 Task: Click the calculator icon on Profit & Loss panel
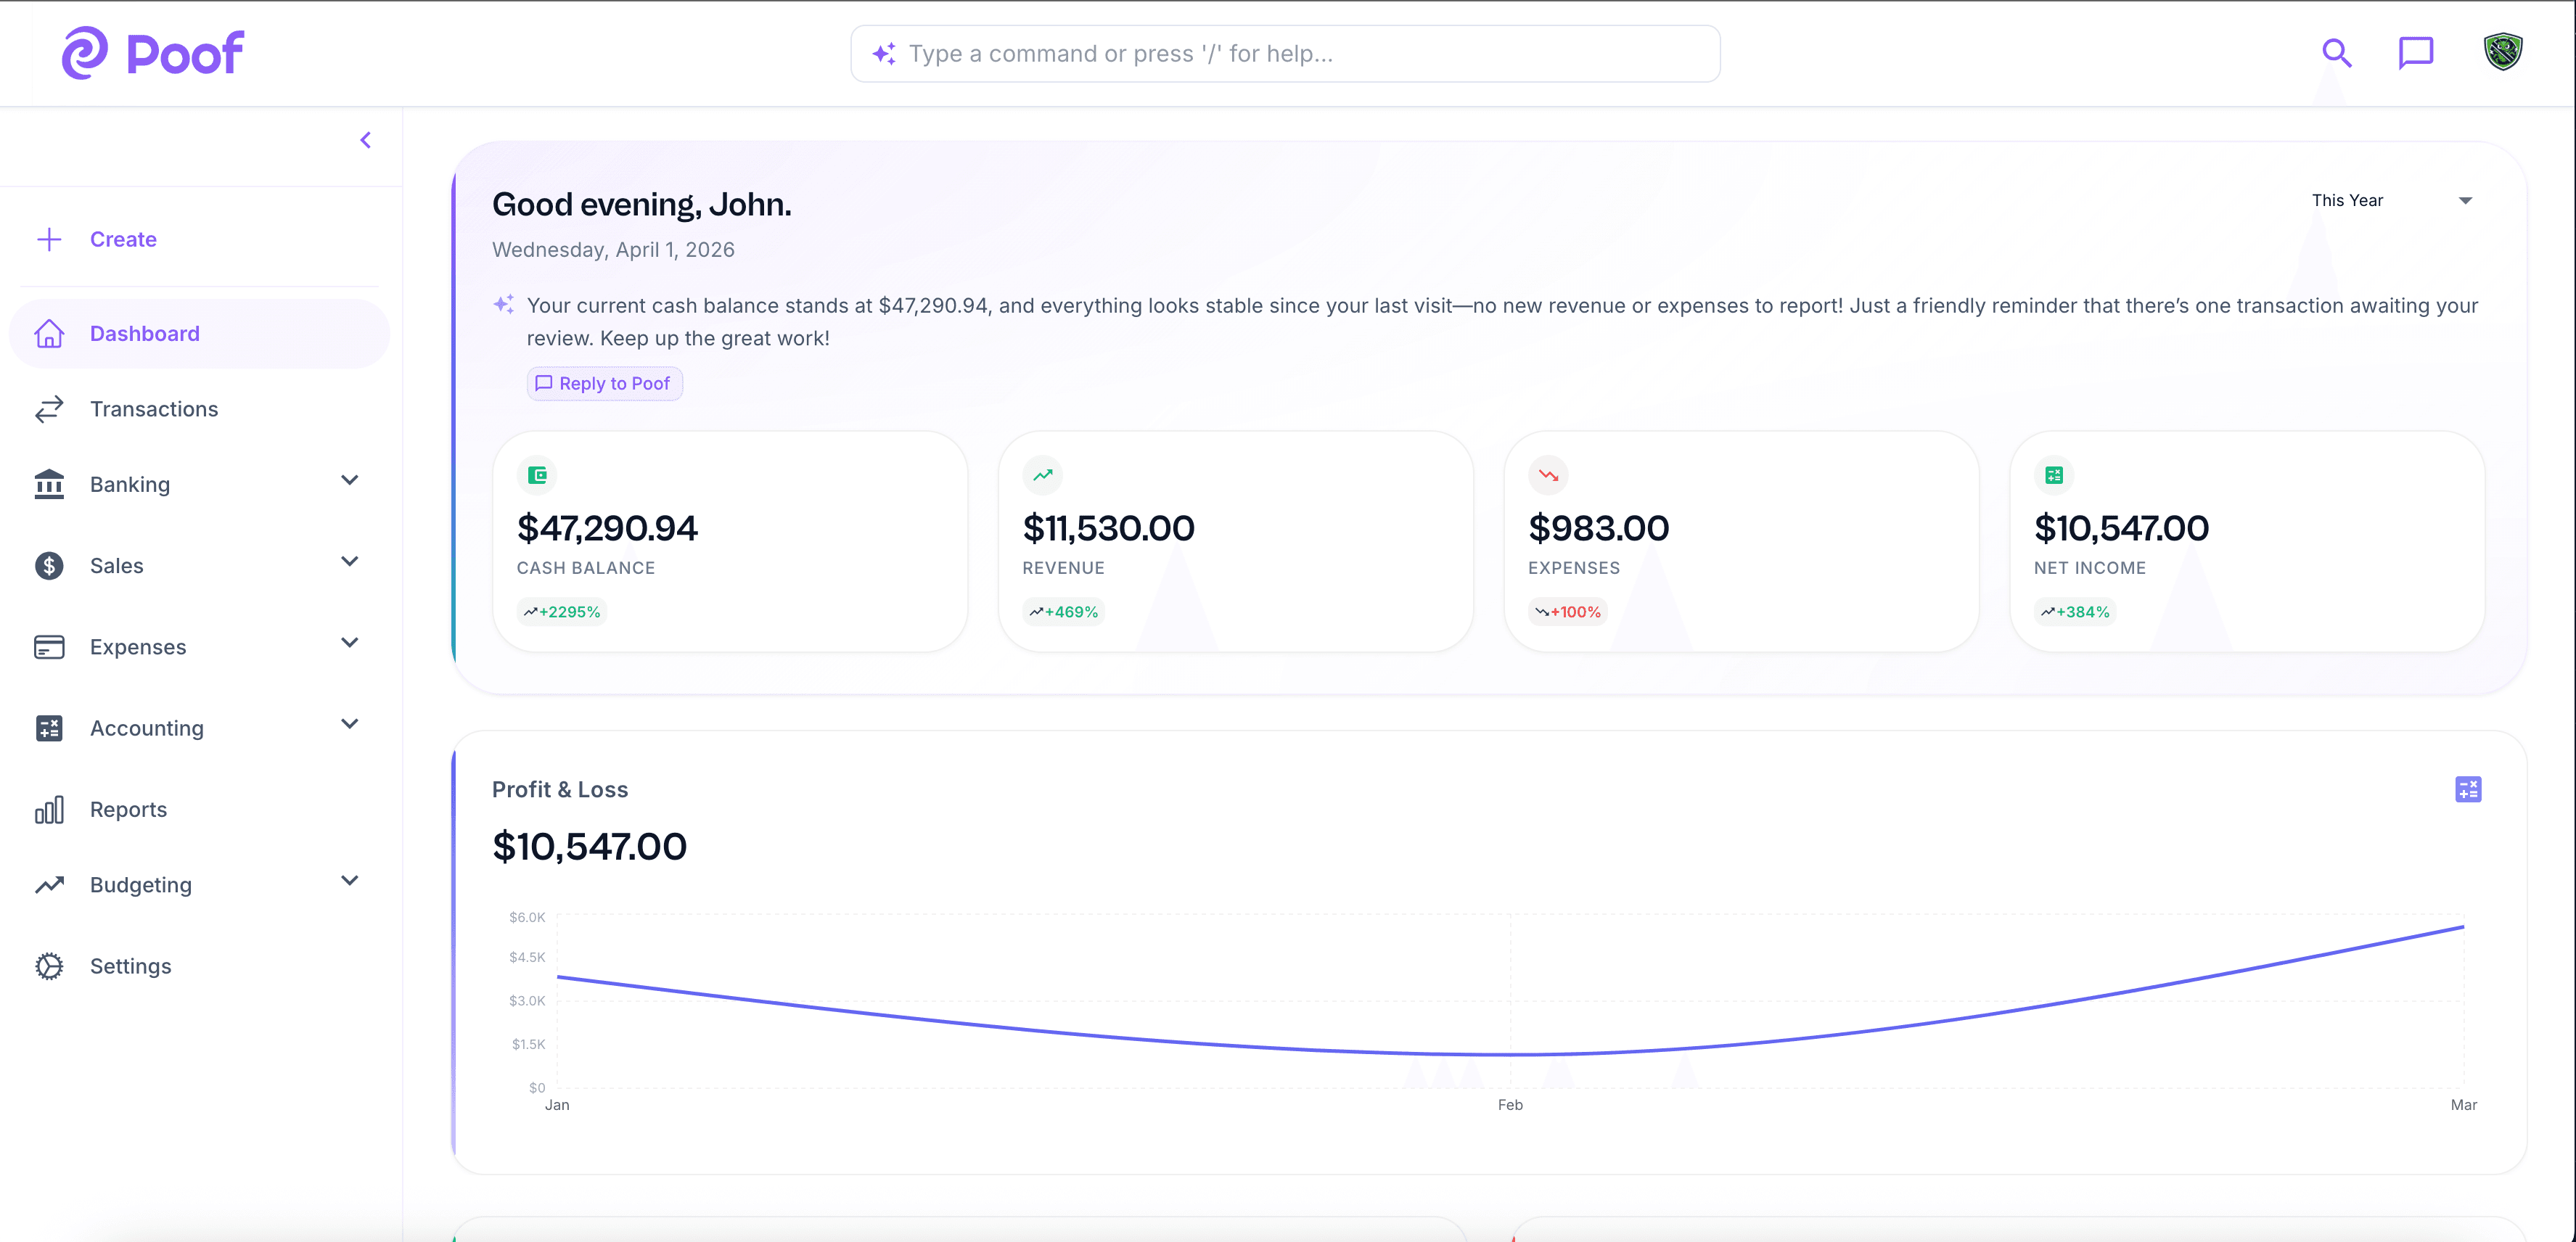pyautogui.click(x=2468, y=789)
